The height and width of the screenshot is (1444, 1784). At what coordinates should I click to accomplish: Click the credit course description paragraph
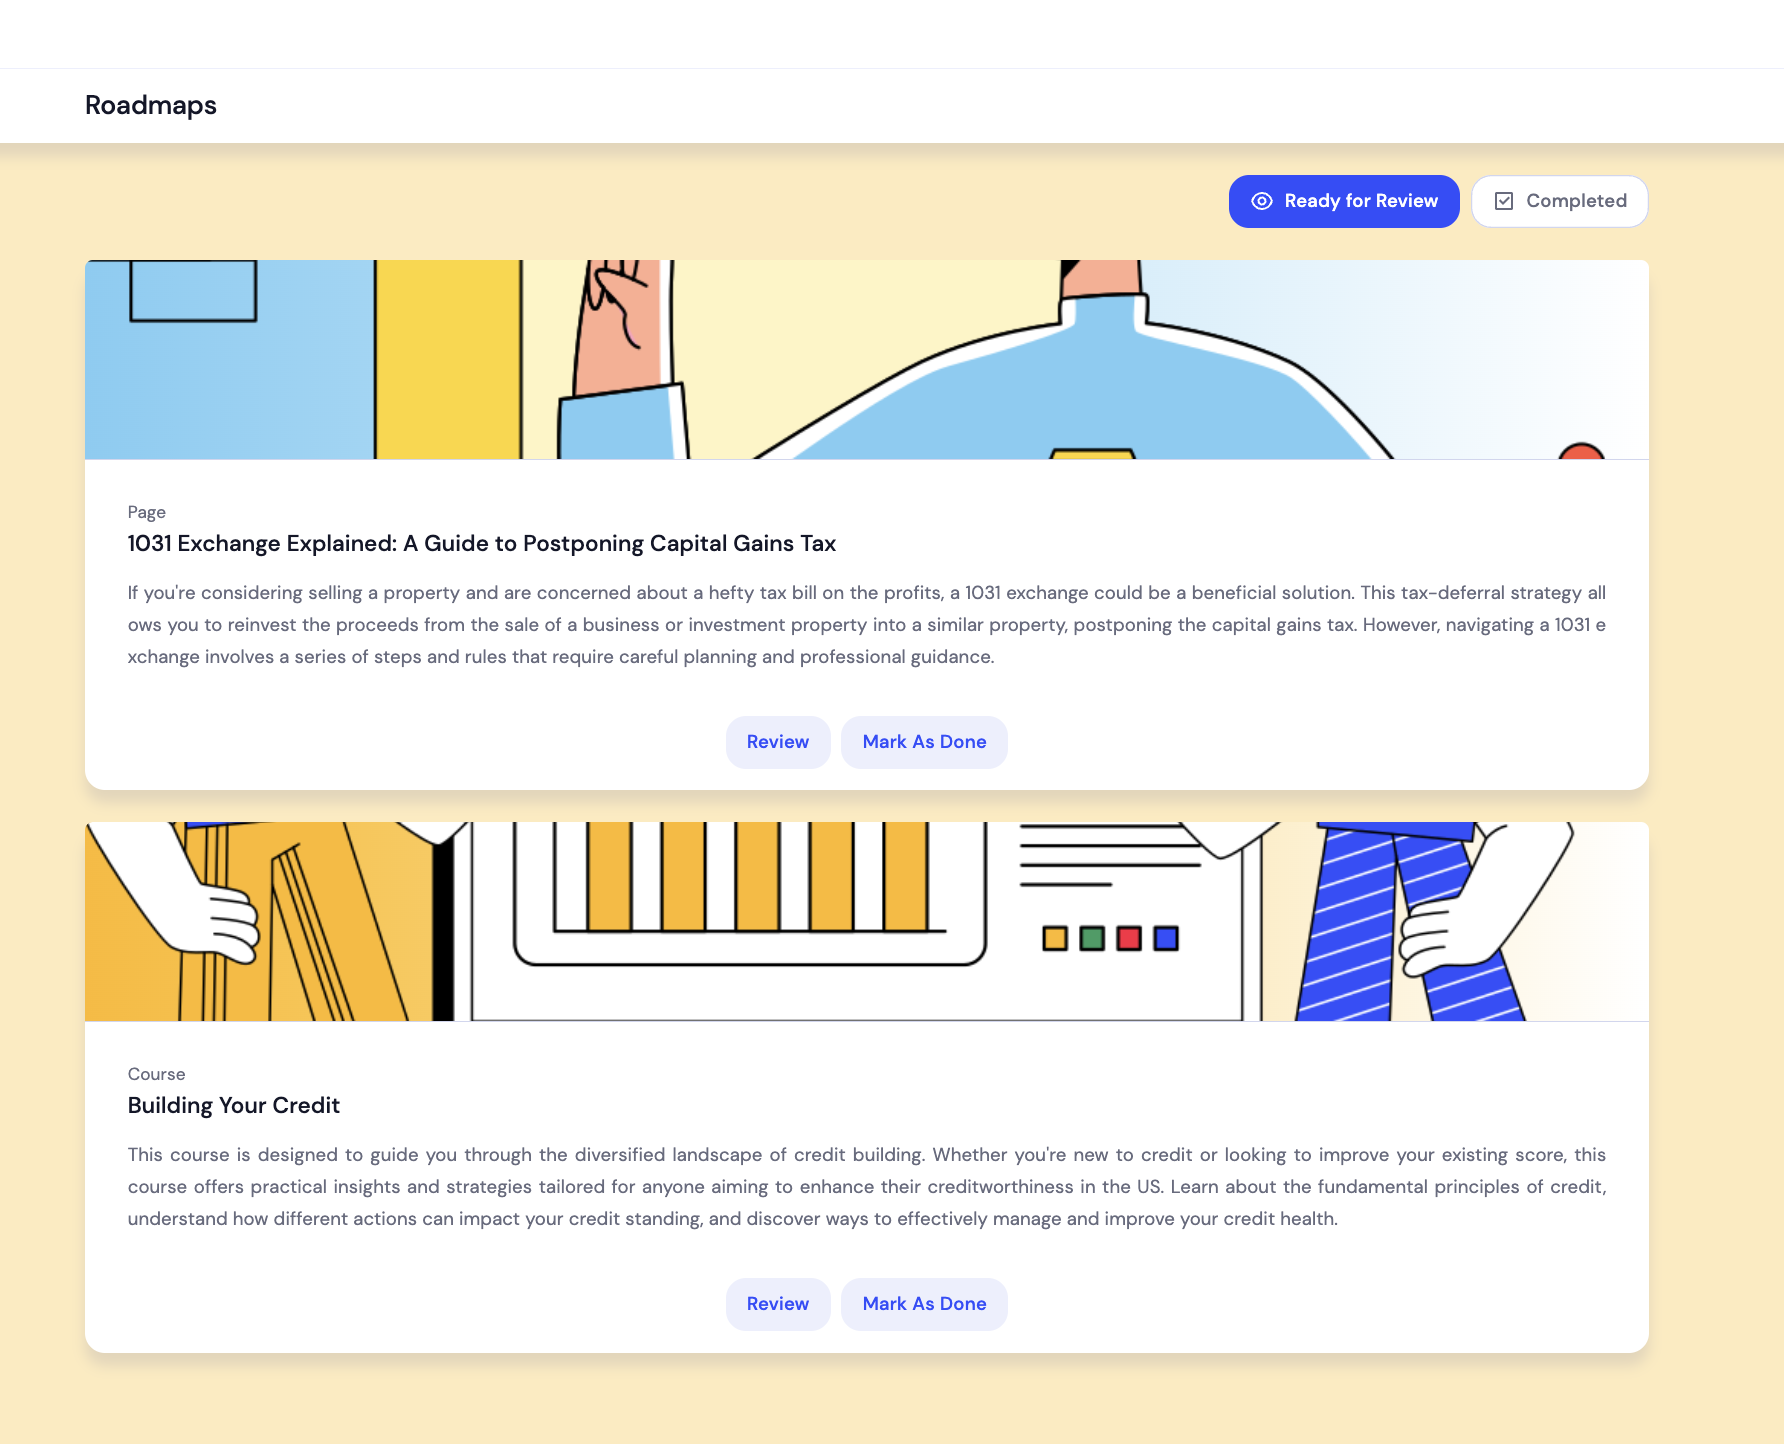866,1187
